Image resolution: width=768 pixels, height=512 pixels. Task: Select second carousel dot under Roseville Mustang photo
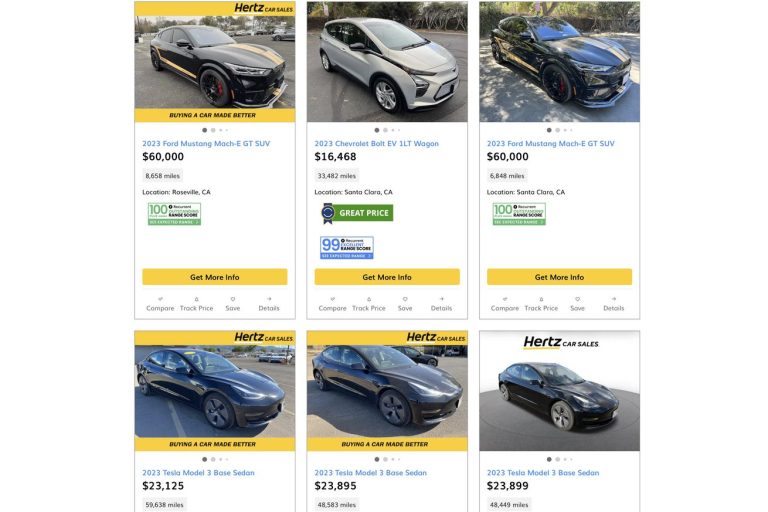point(213,130)
